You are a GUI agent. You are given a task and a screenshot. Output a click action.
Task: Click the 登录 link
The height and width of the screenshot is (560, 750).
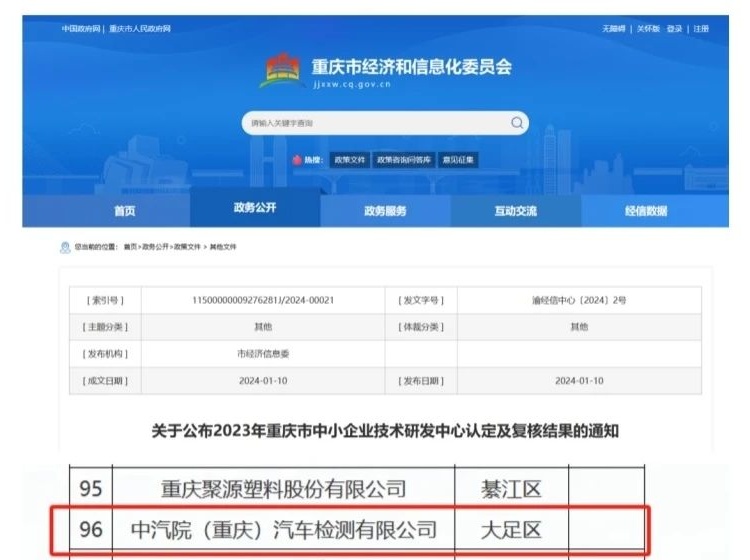[674, 29]
